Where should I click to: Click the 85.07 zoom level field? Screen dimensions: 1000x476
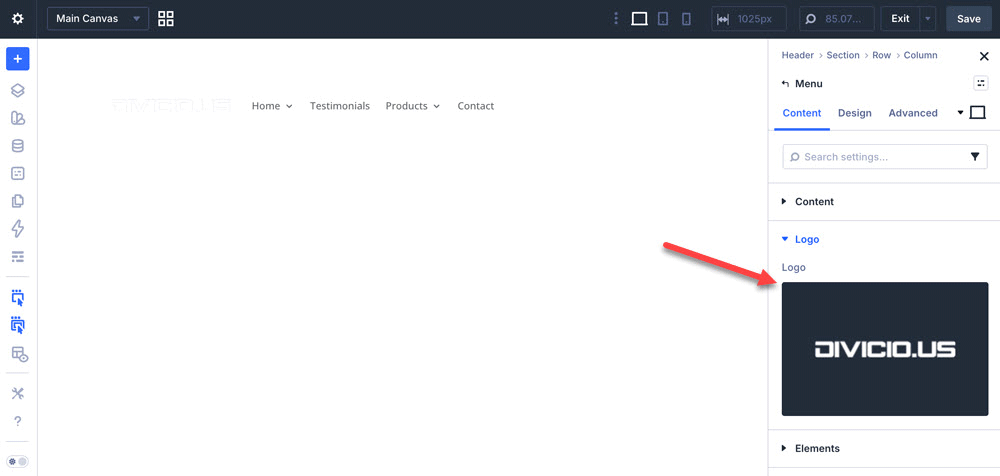tap(837, 19)
